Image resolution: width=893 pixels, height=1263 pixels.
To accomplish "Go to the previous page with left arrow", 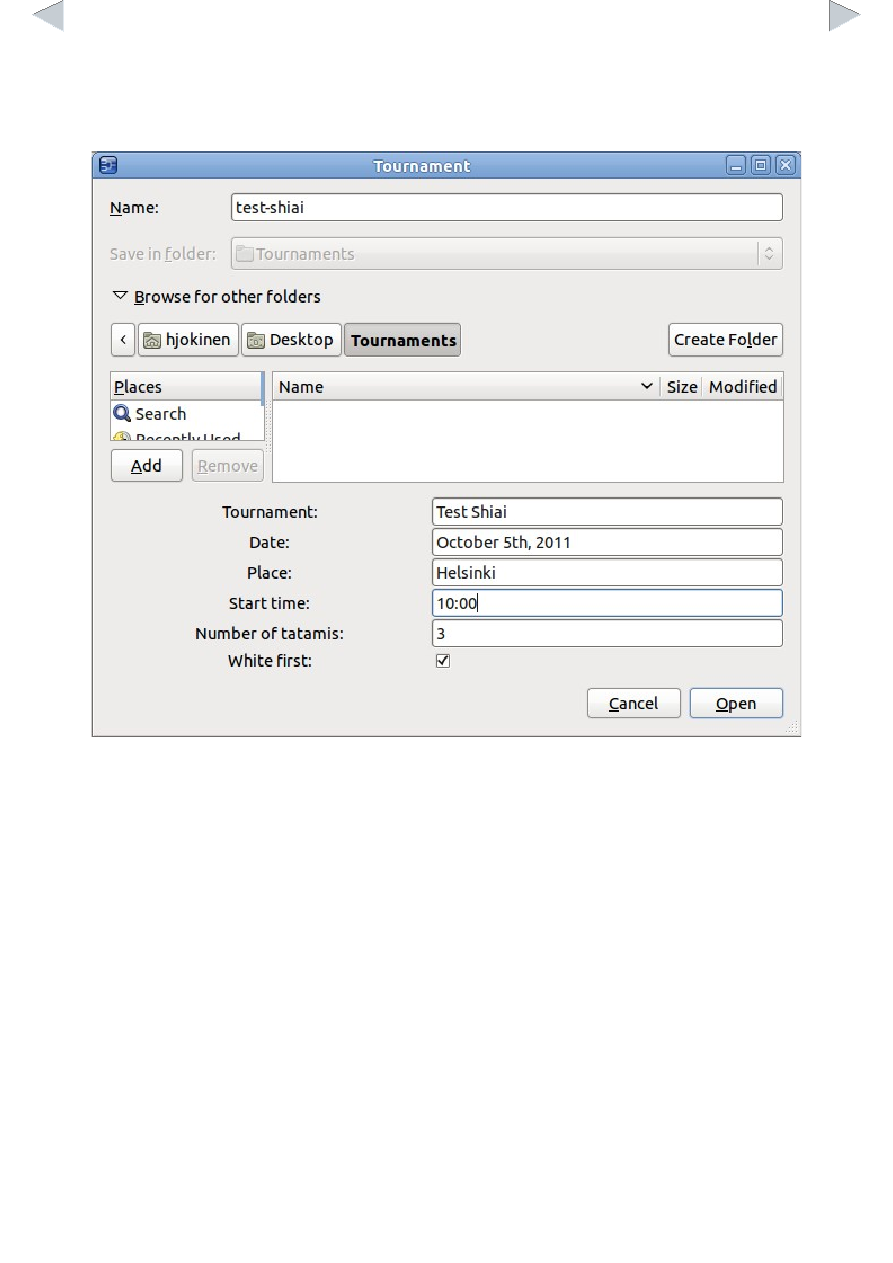I will (49, 15).
